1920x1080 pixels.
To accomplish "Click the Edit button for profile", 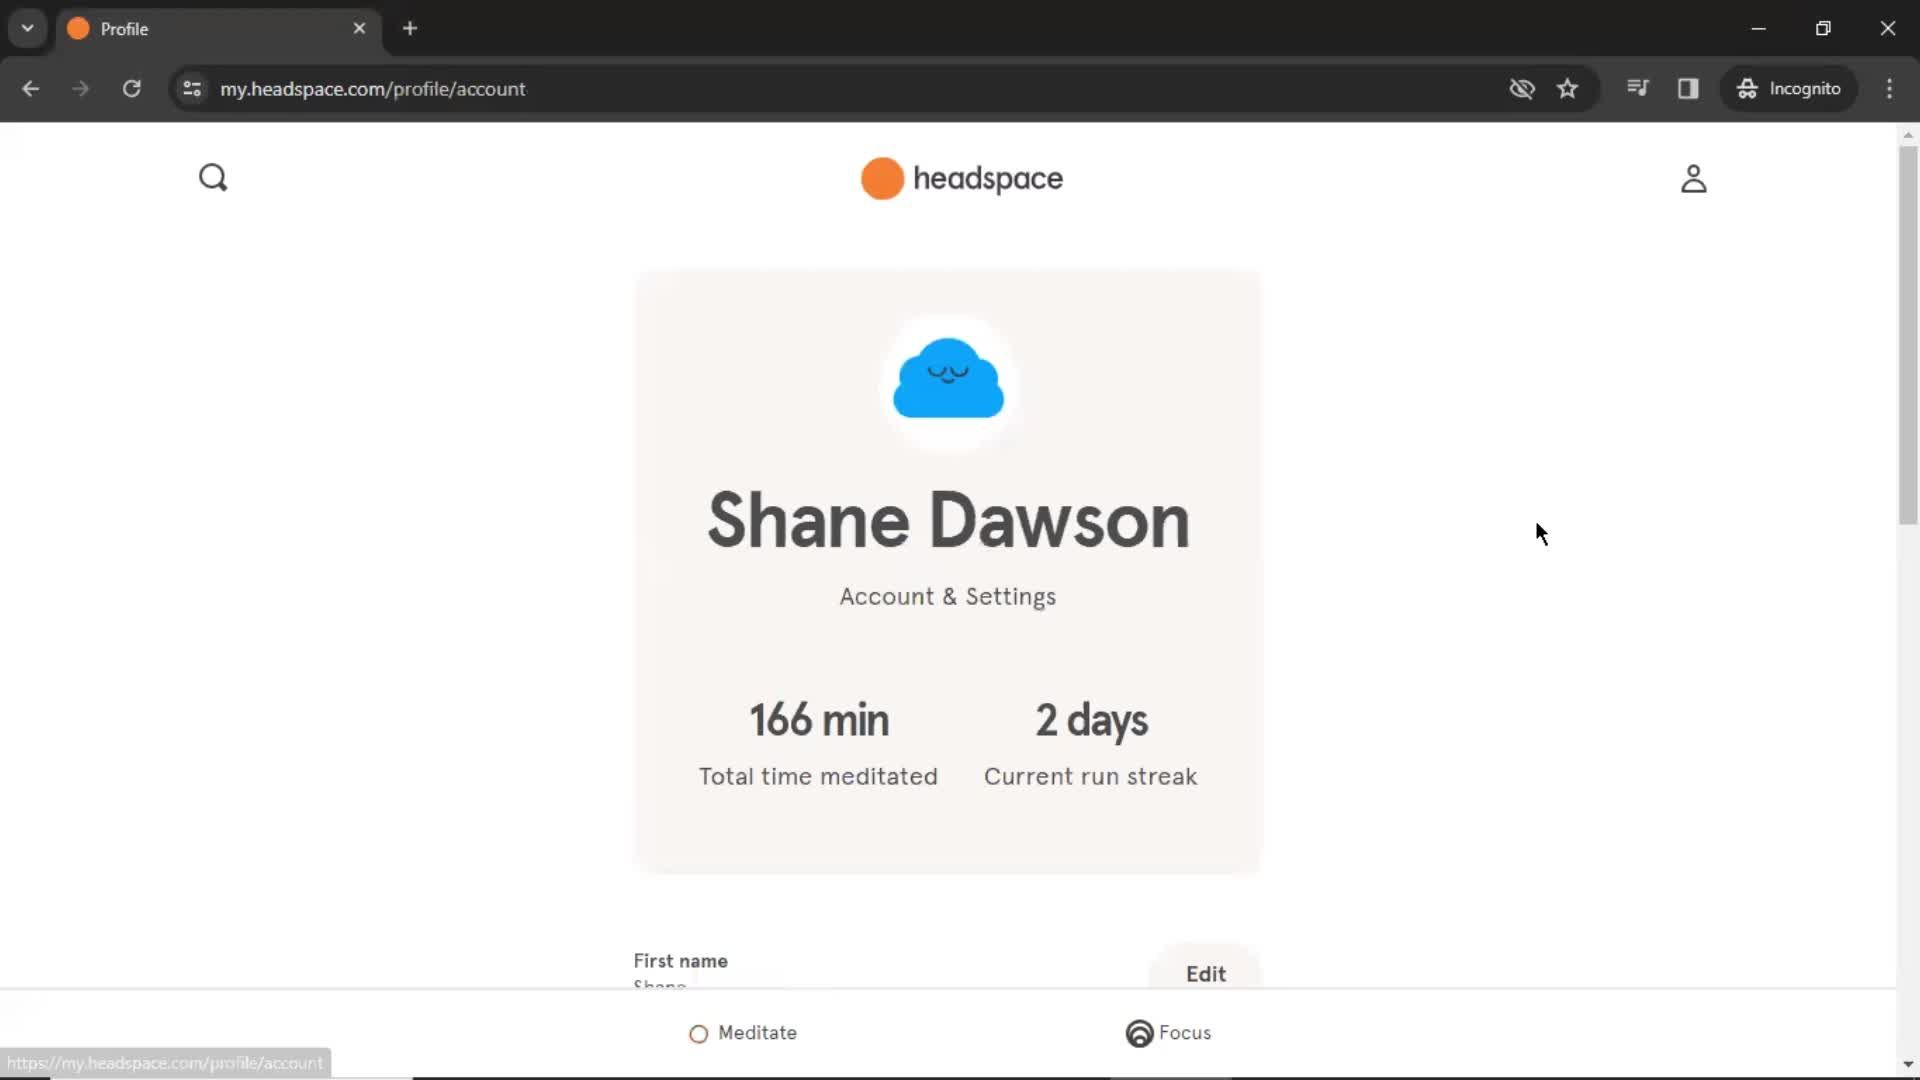I will (1205, 973).
